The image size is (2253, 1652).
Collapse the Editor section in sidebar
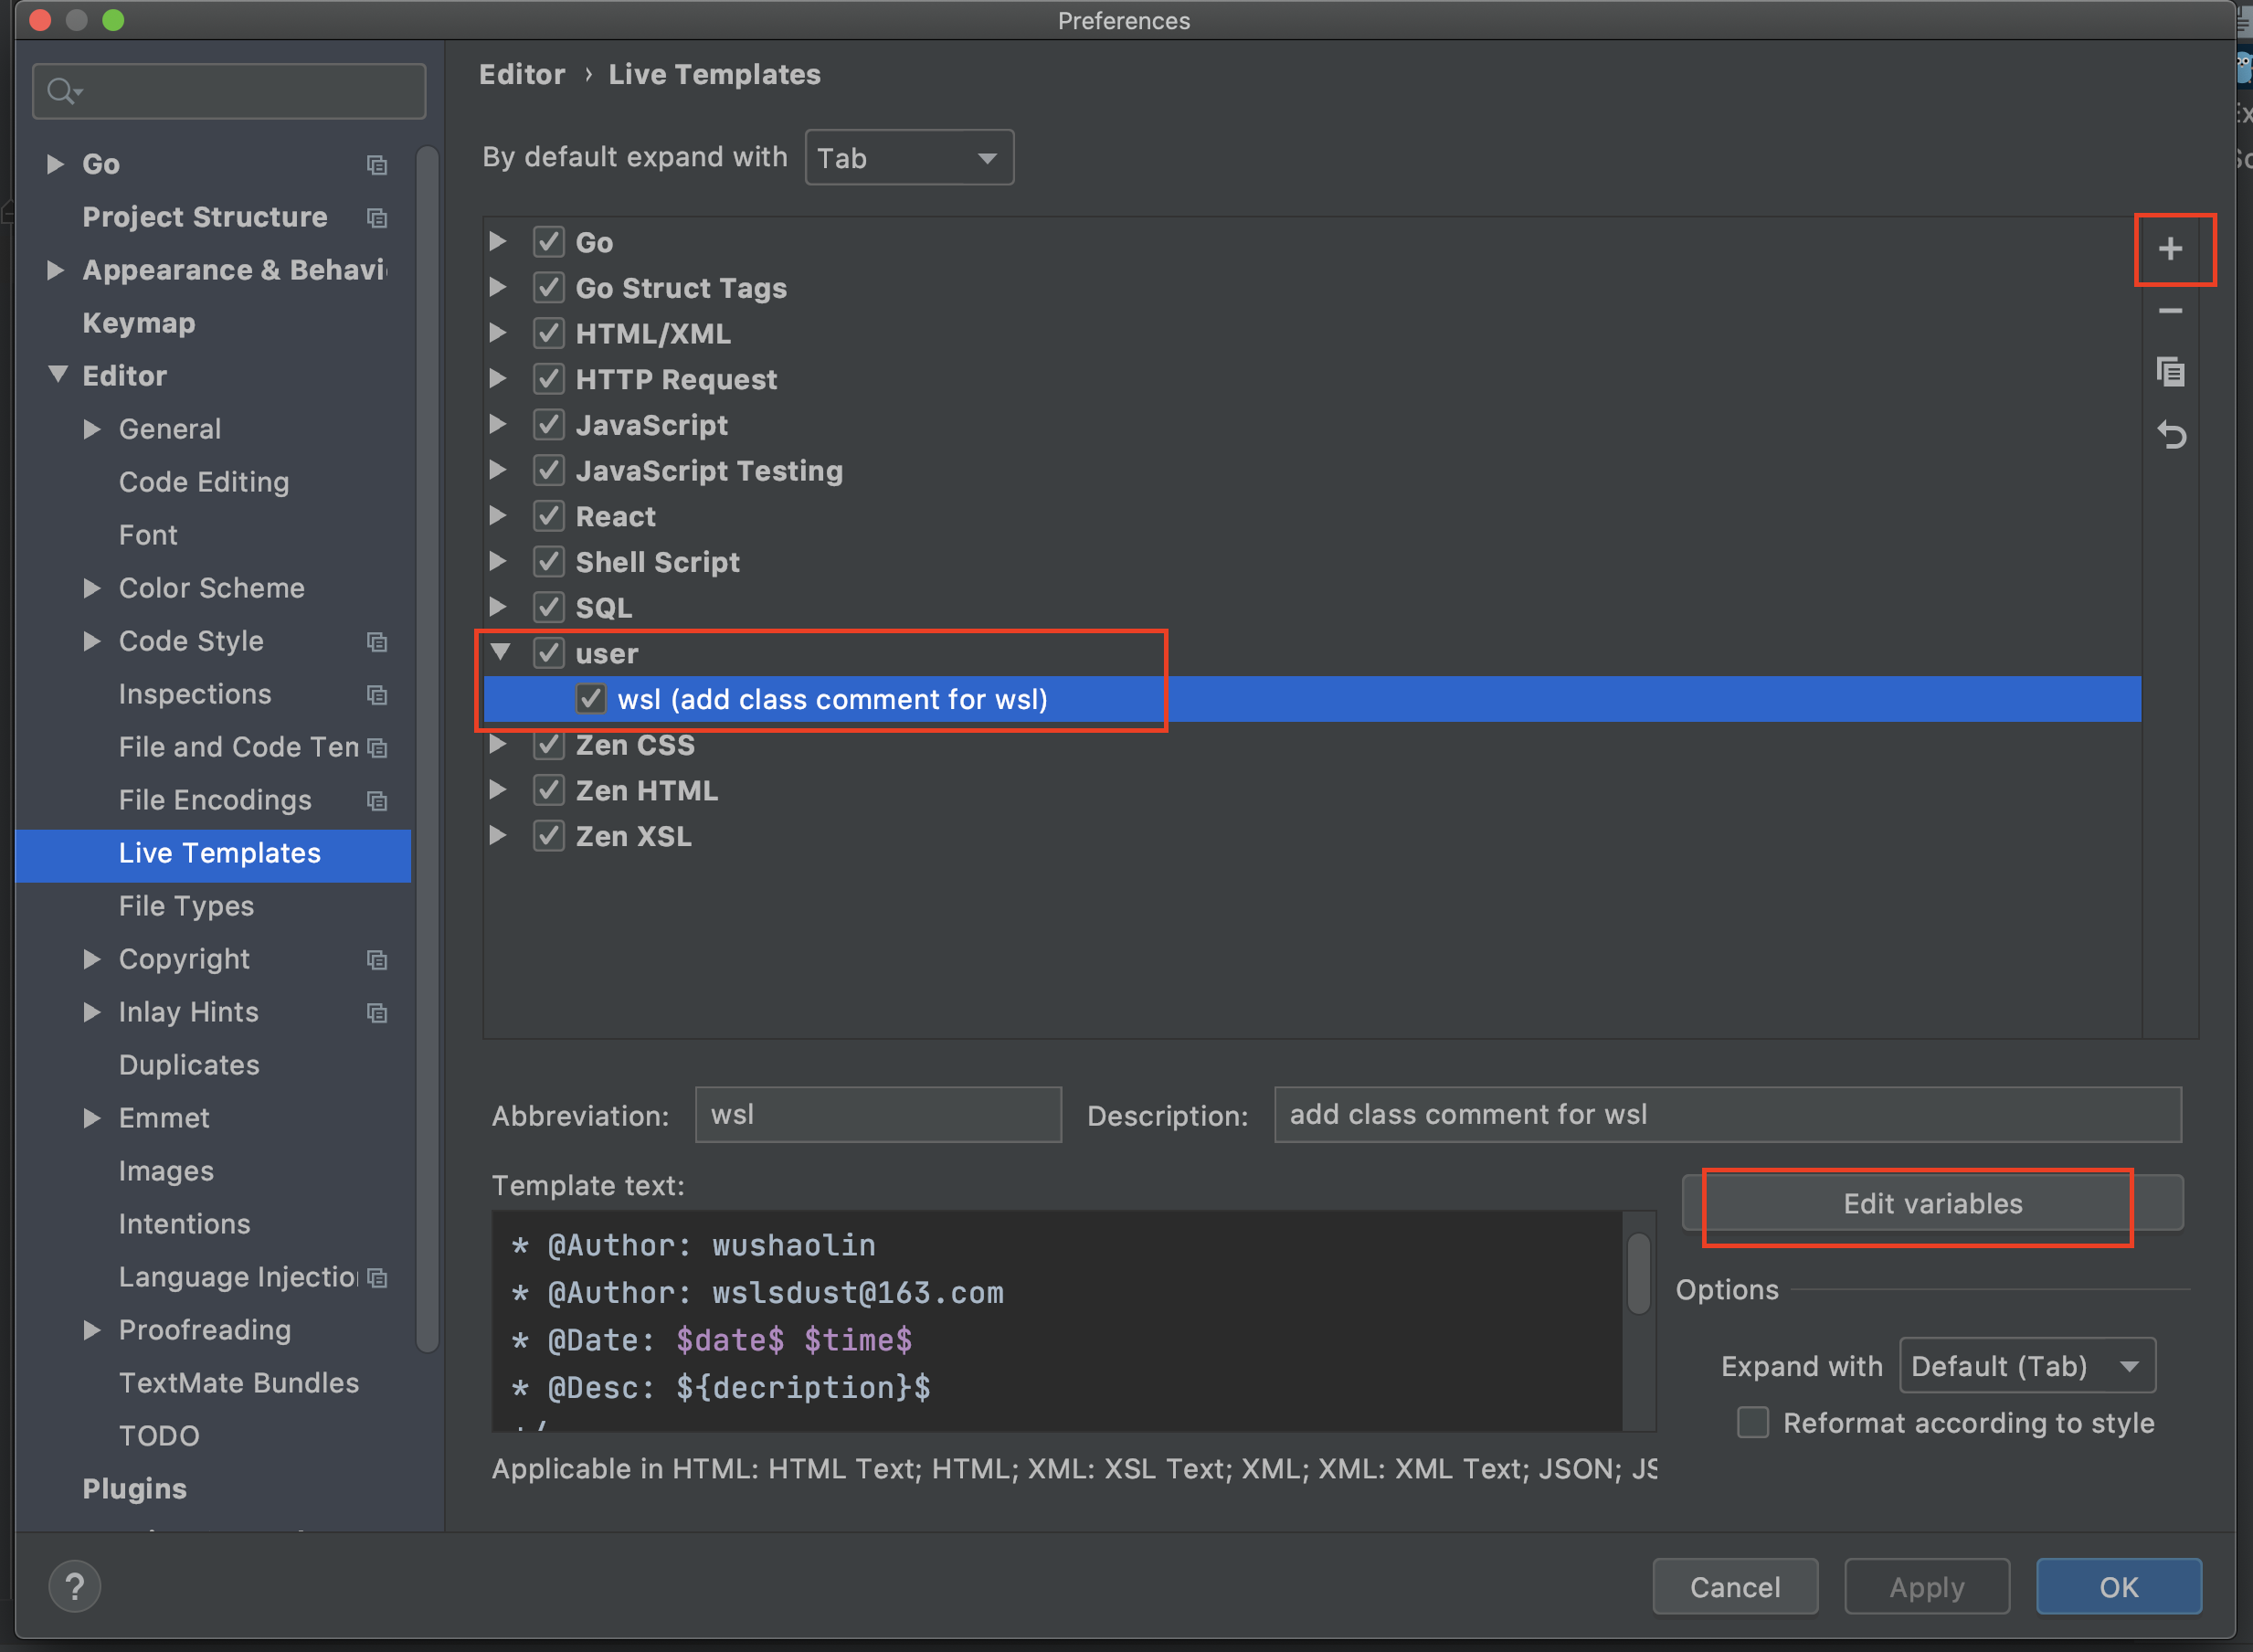click(x=58, y=375)
